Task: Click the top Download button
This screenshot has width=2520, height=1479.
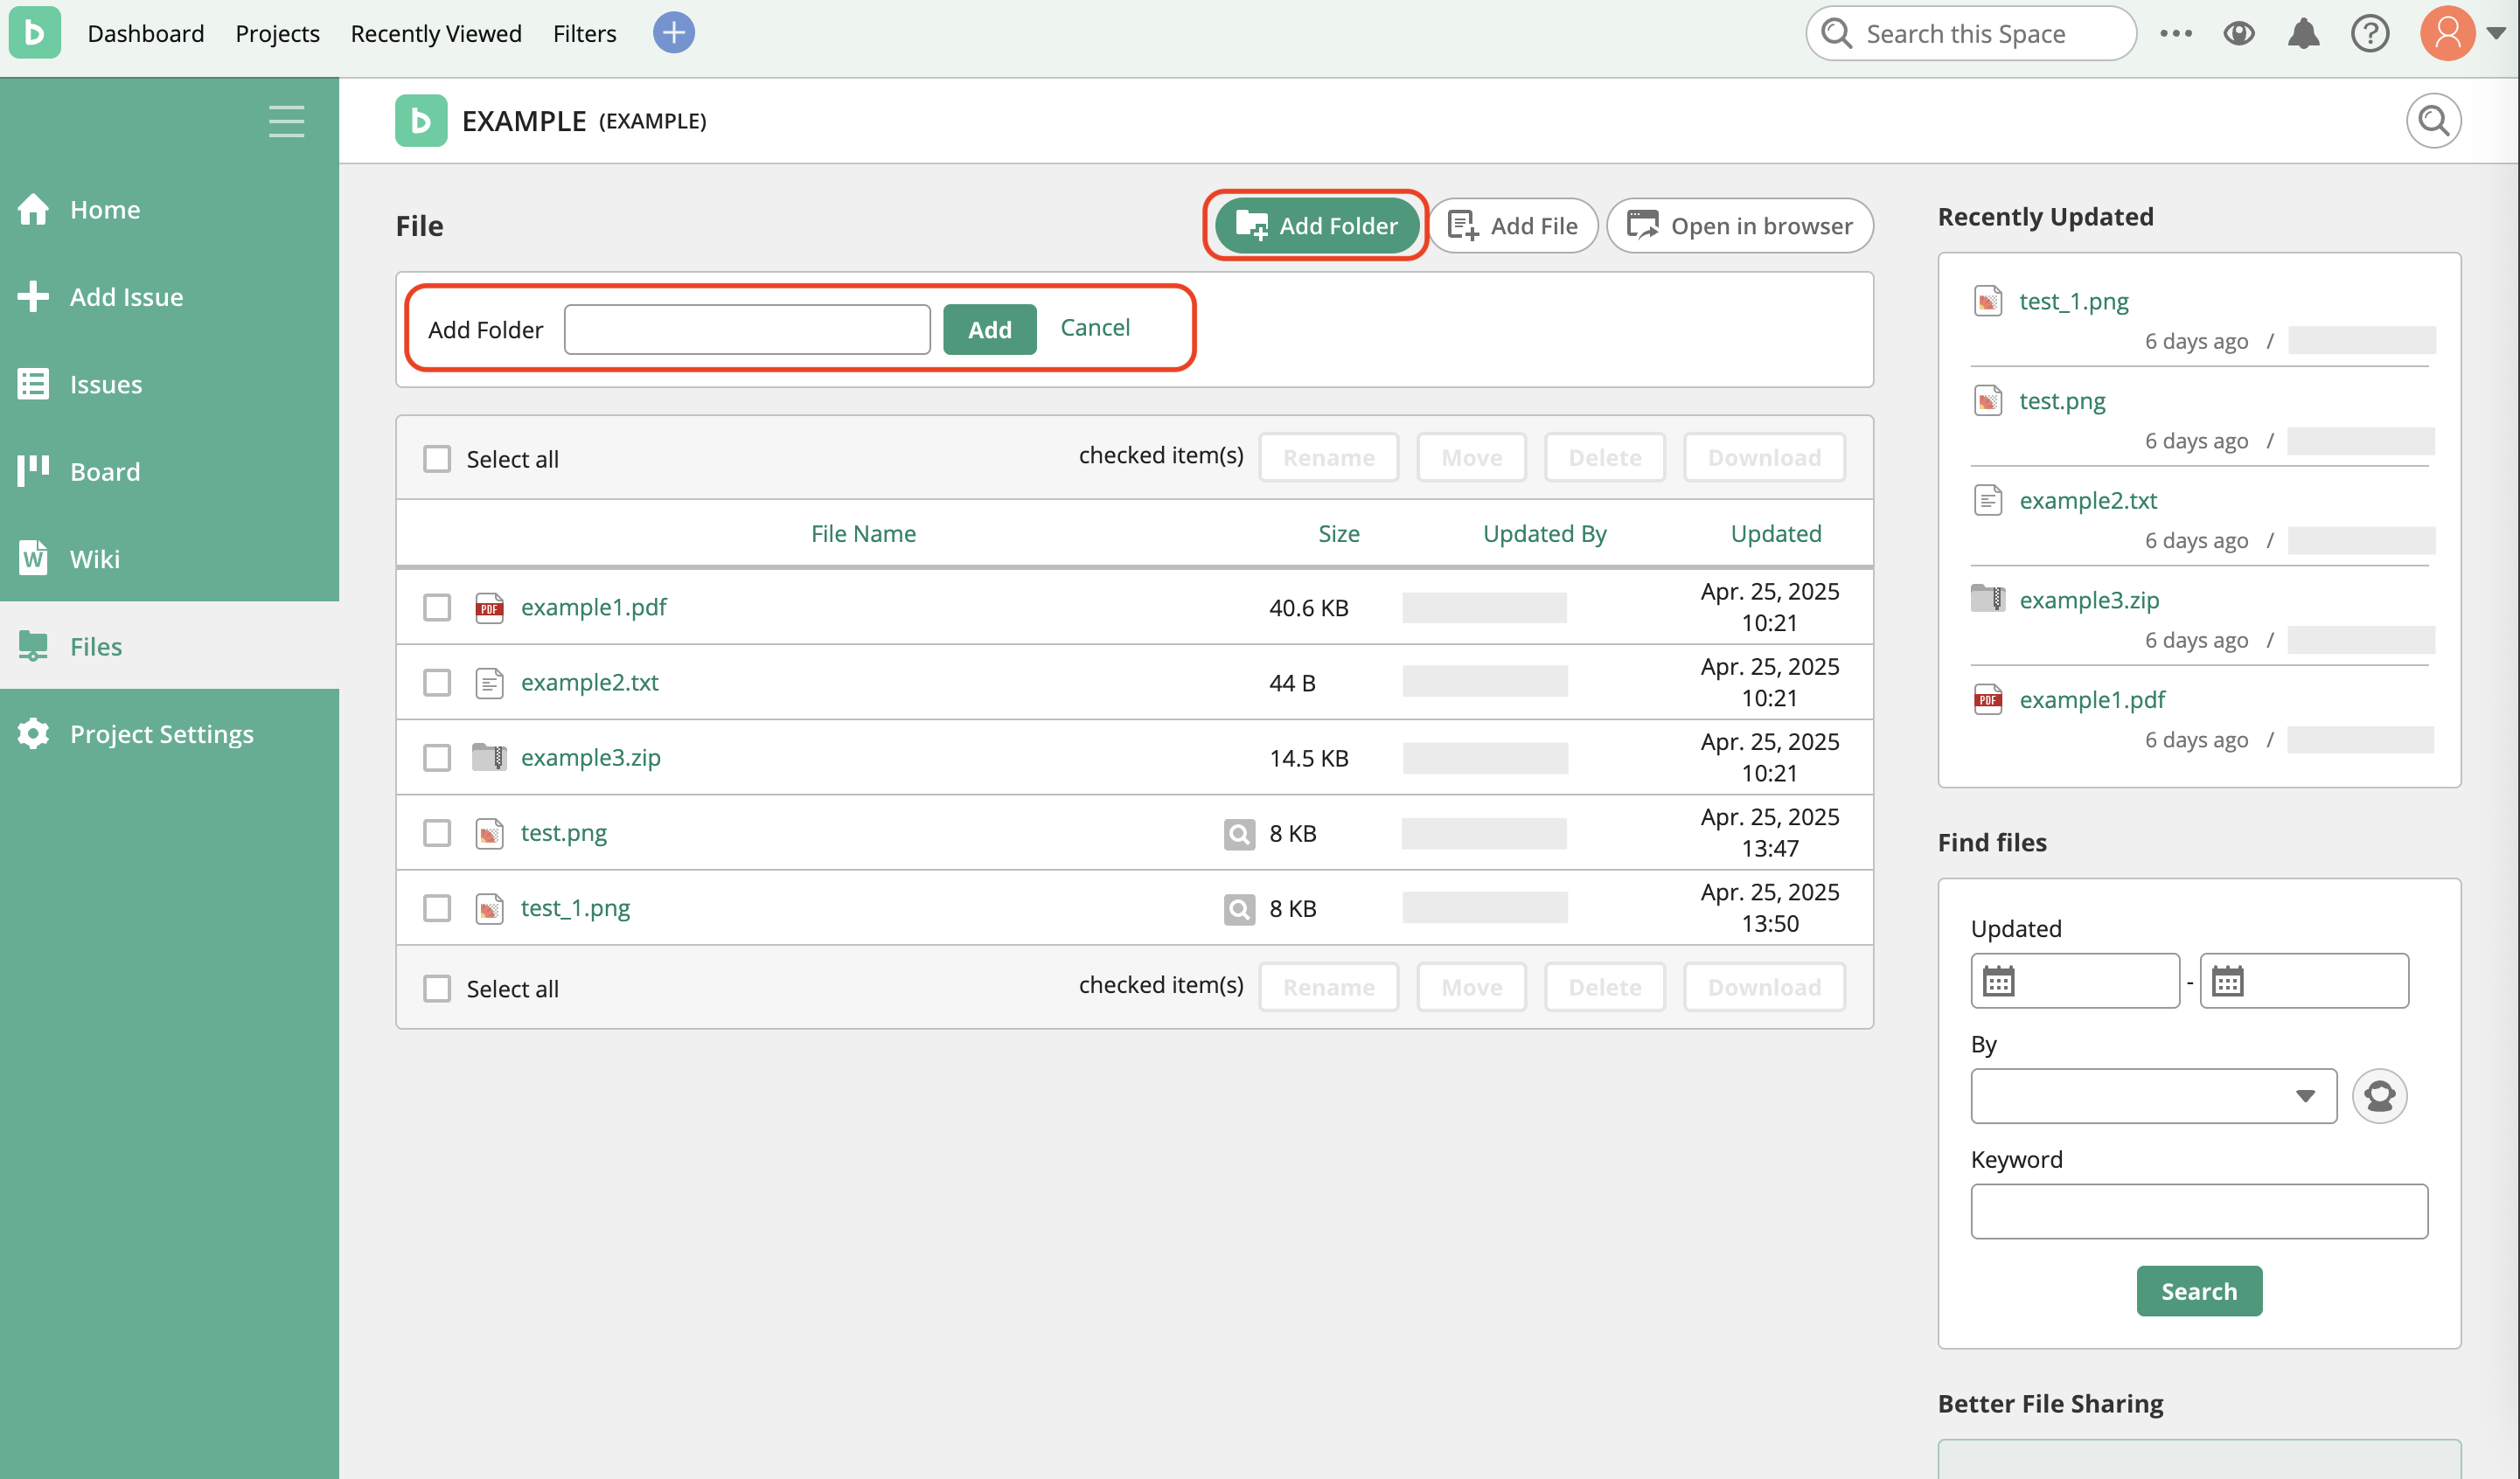Action: coord(1763,457)
